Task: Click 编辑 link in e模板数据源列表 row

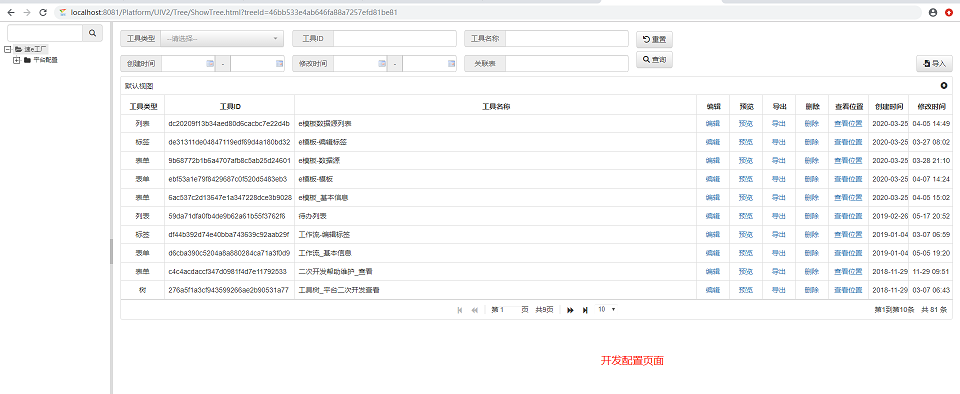Action: pos(713,124)
